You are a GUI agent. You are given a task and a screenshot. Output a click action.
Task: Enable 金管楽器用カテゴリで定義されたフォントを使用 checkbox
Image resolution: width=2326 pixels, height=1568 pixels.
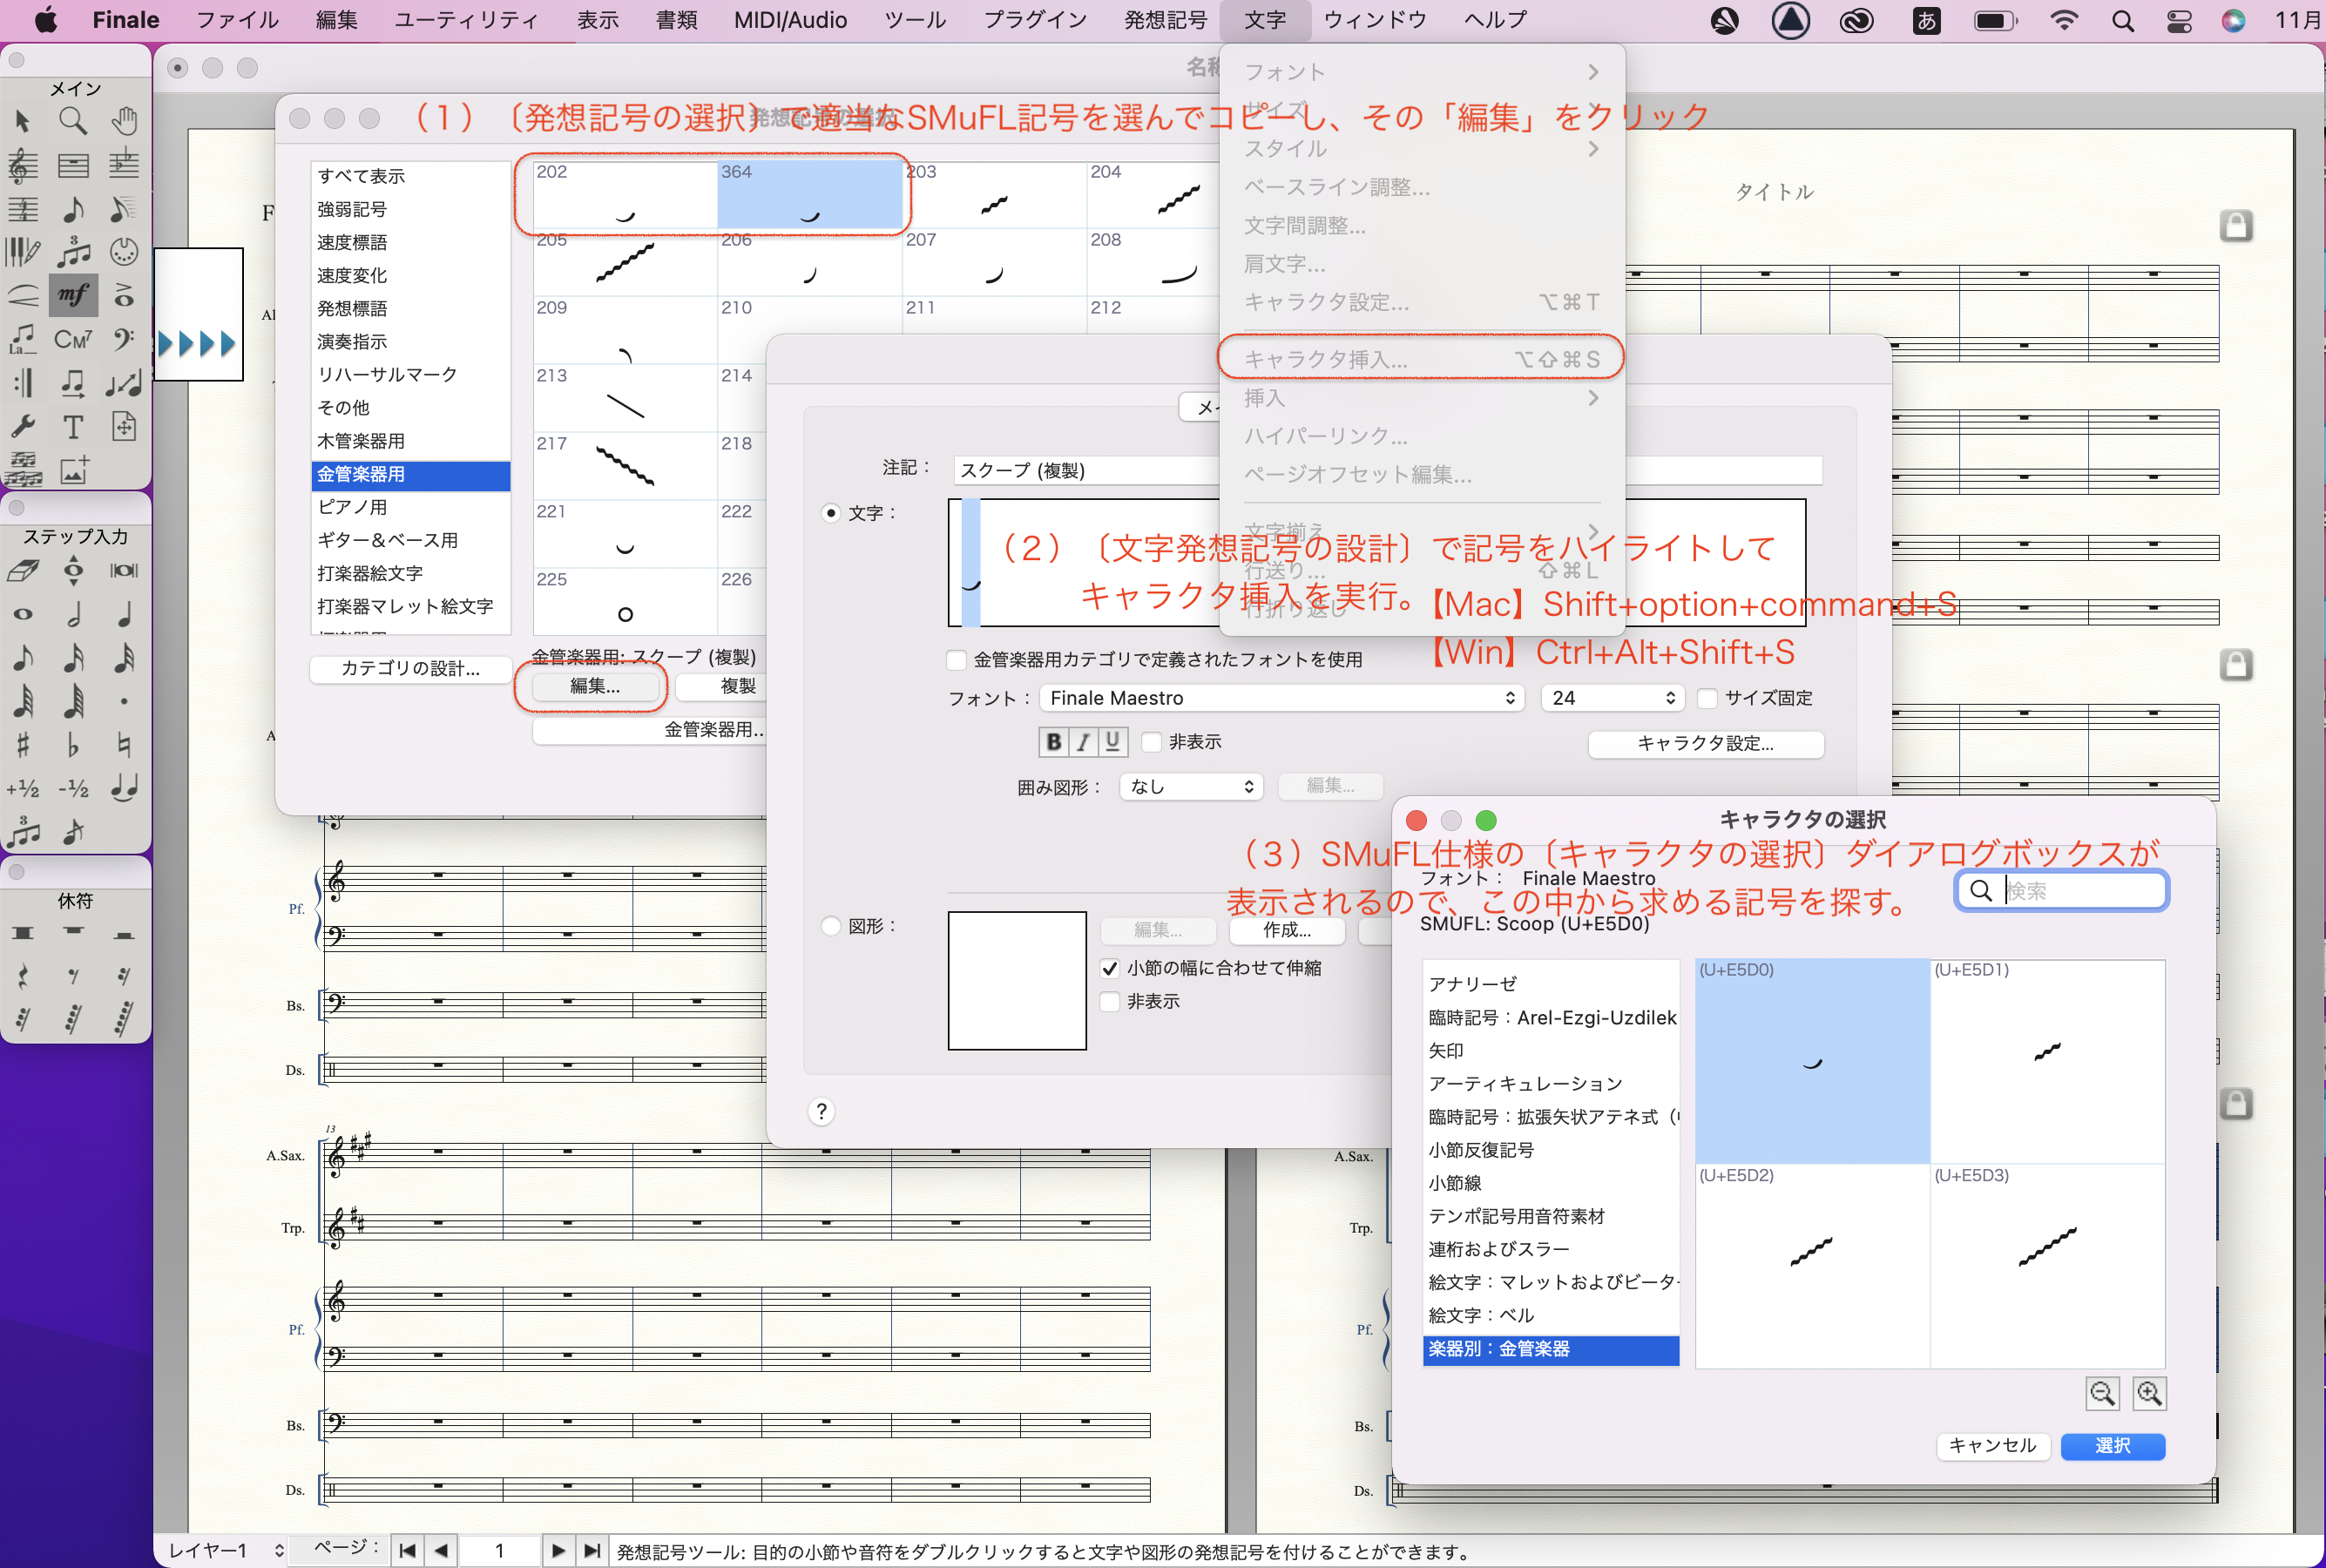pyautogui.click(x=957, y=660)
